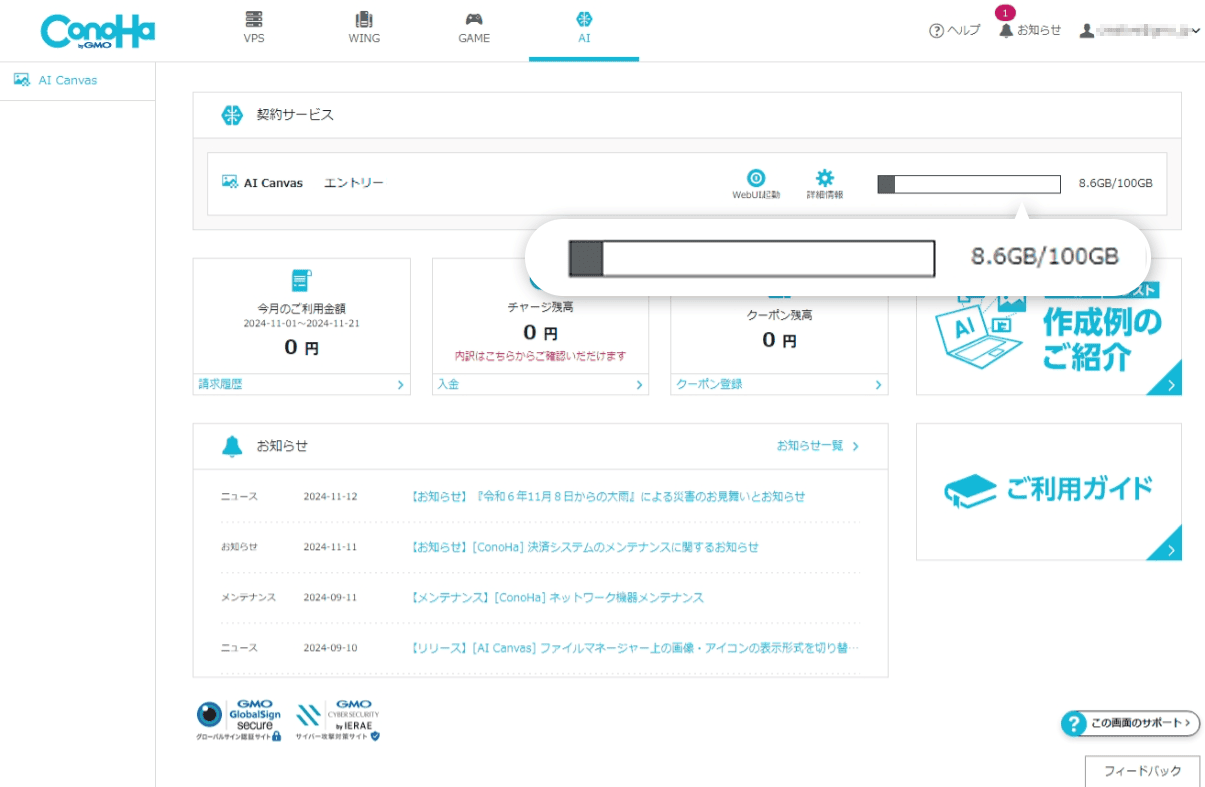Open 決済システムのメンテナンス notice
This screenshot has width=1205, height=787.
(x=585, y=547)
